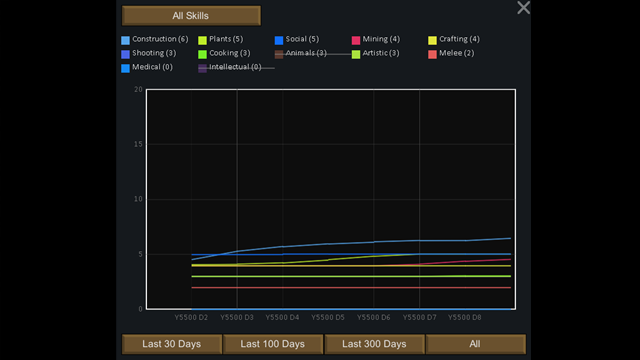Screen dimensions: 640x360
Task: Toggle the Mining (4) legend entry
Action: 376,39
